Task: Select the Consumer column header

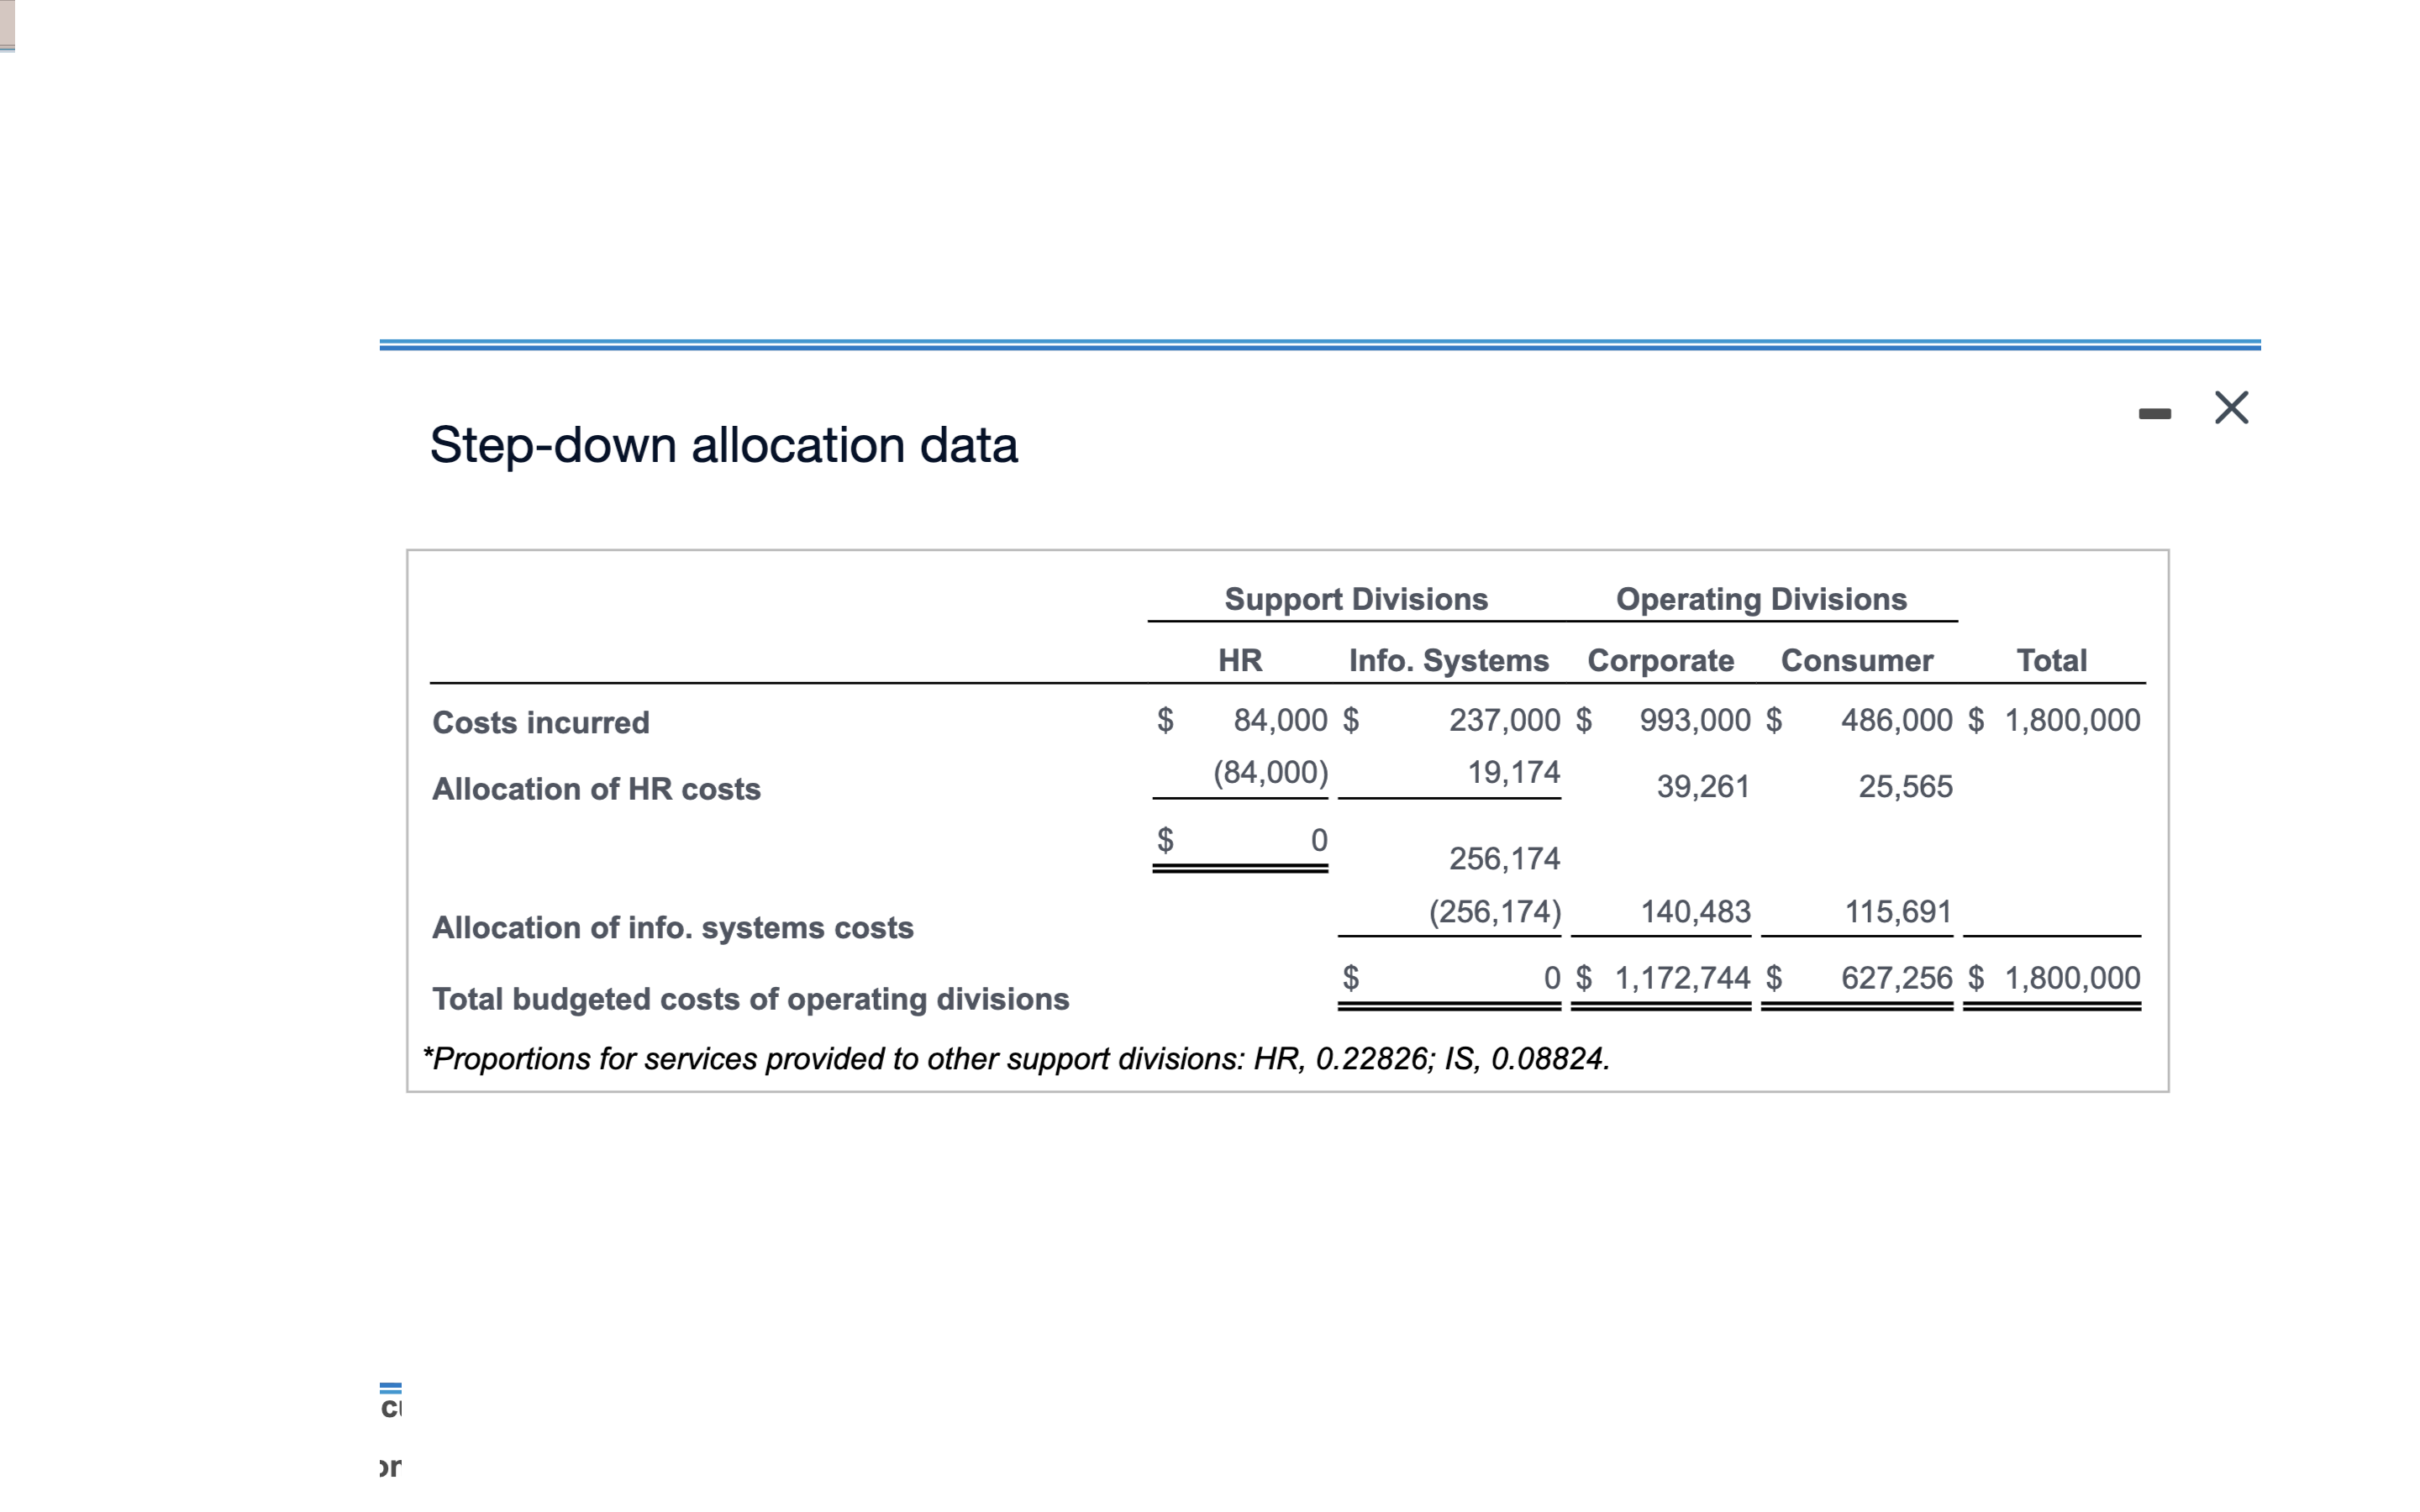Action: coord(1856,660)
